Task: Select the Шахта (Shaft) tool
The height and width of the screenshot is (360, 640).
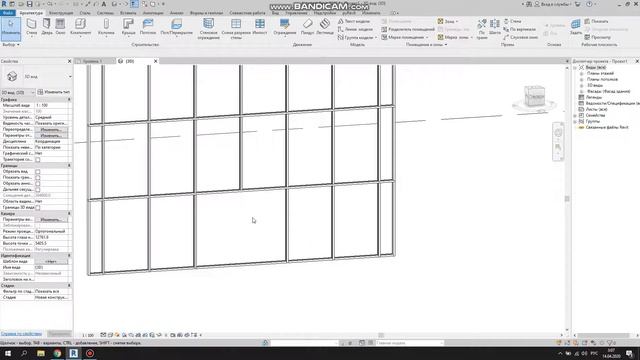Action: click(495, 27)
